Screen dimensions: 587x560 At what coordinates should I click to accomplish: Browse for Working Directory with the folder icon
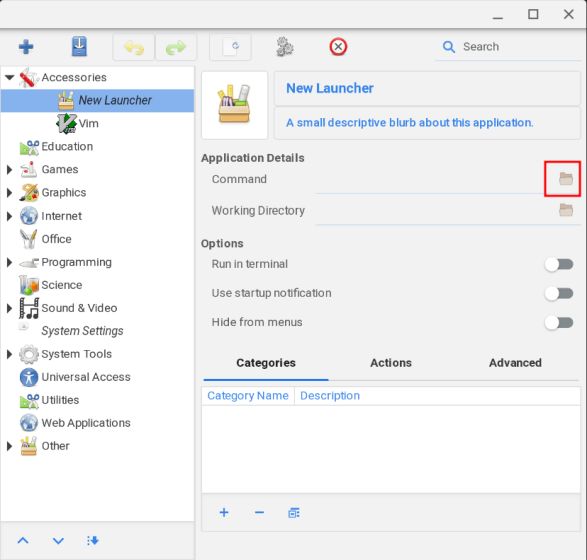click(566, 210)
